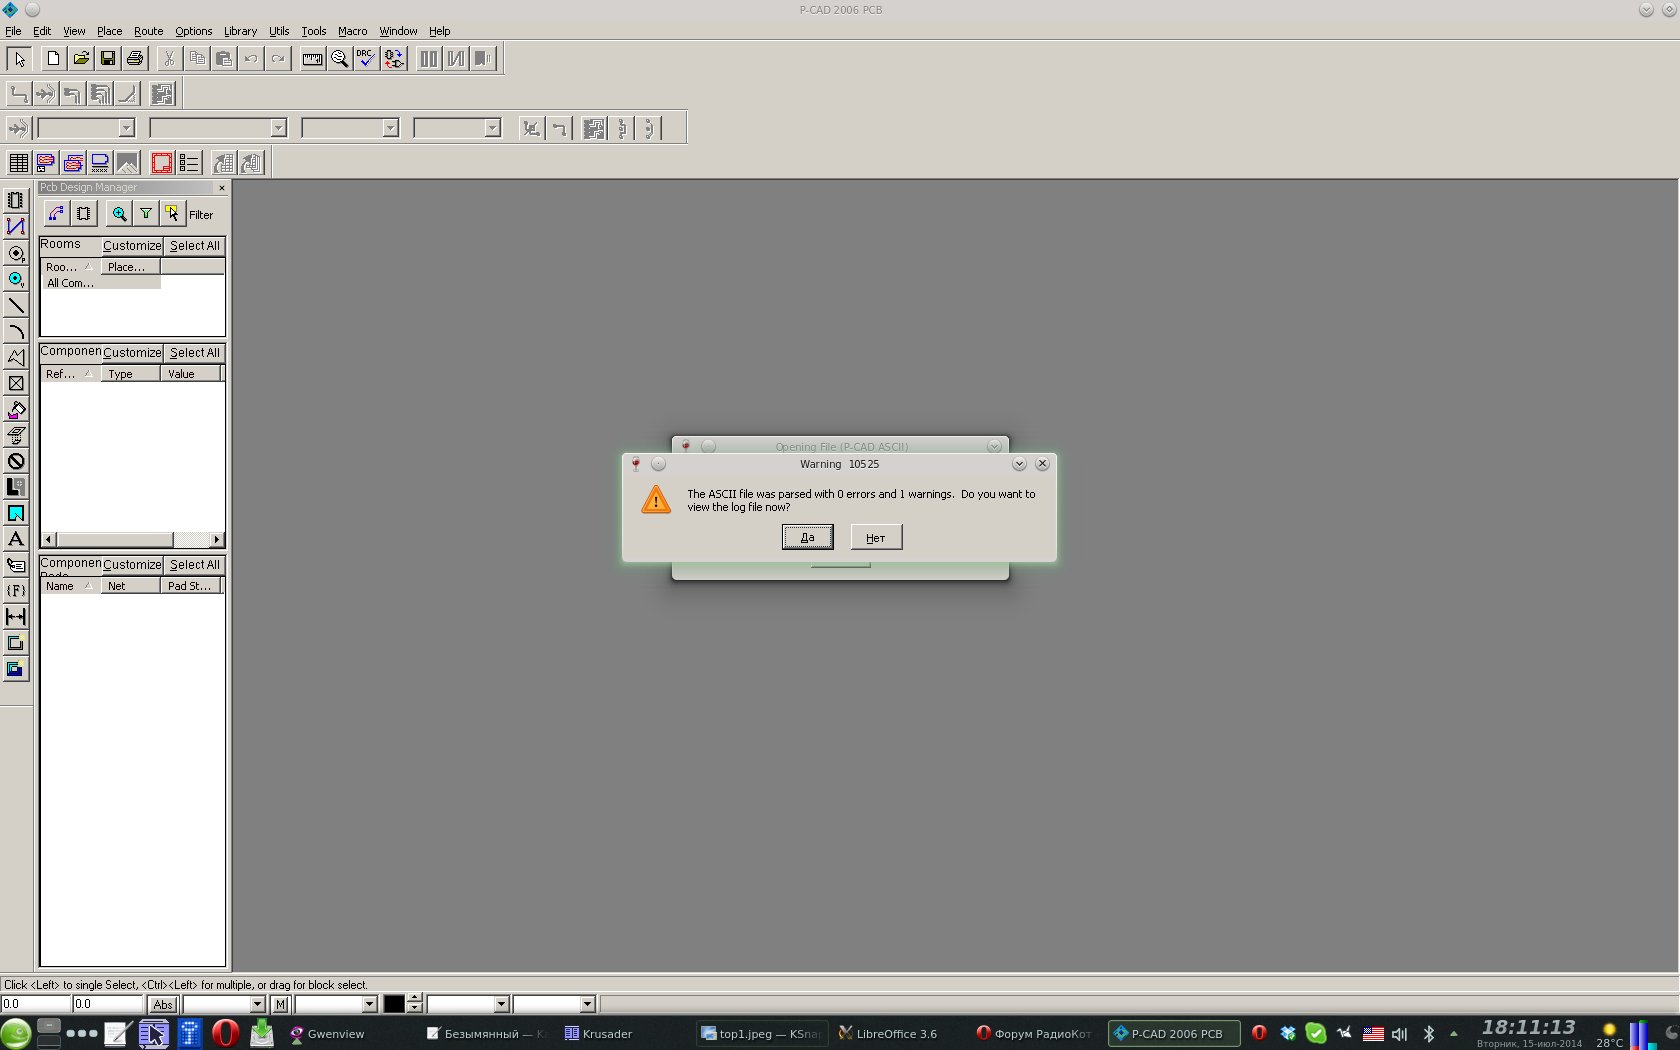Open the third dropdown in the route toolbar
Image resolution: width=1680 pixels, height=1050 pixels.
click(x=390, y=128)
